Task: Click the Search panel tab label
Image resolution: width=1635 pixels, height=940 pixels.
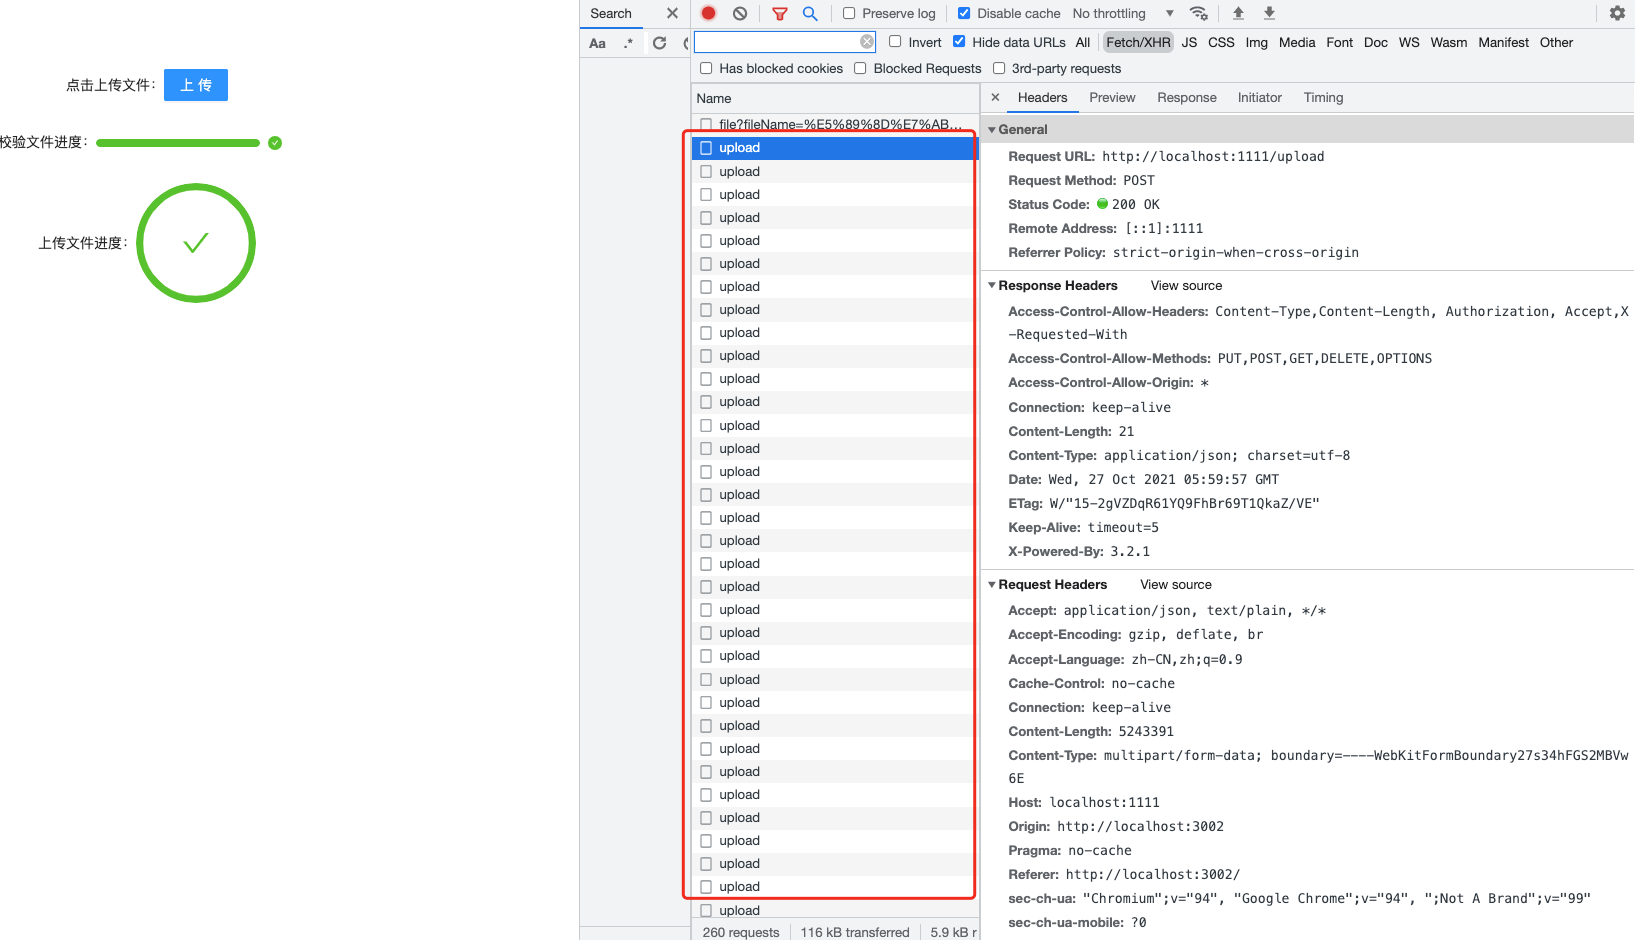Action: pos(611,13)
